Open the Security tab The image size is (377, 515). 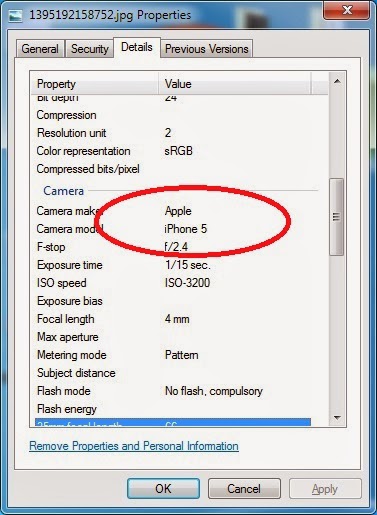click(x=90, y=49)
